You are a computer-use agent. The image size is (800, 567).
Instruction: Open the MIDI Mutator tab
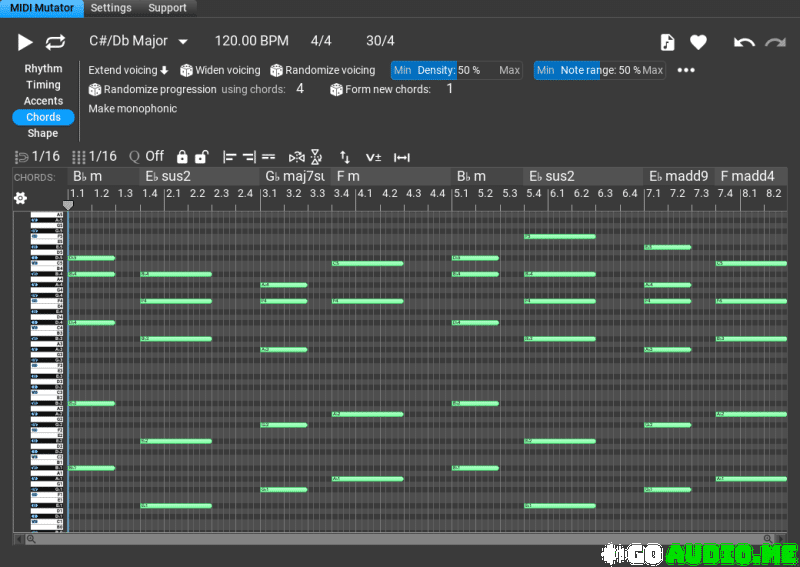42,8
